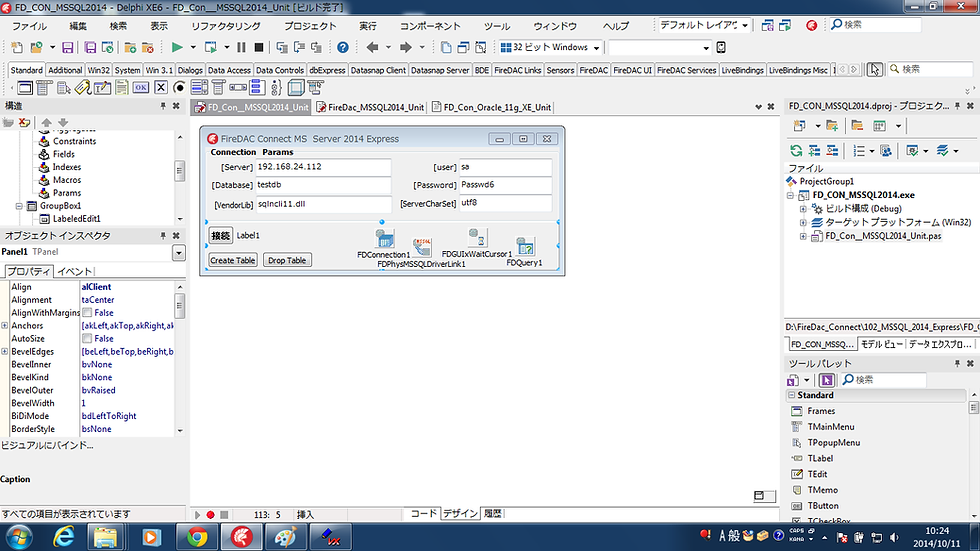Screen dimensions: 980x551
Task: Click the play macro triangle in editor status bar
Action: (198, 515)
